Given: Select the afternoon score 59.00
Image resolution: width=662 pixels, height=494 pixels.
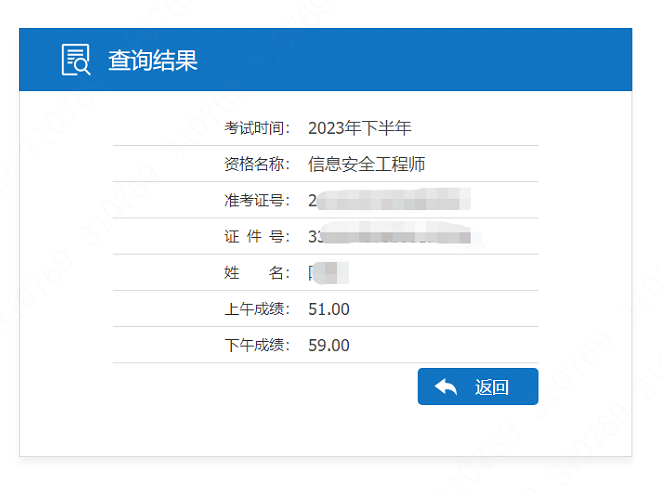Looking at the screenshot, I should pyautogui.click(x=329, y=345).
